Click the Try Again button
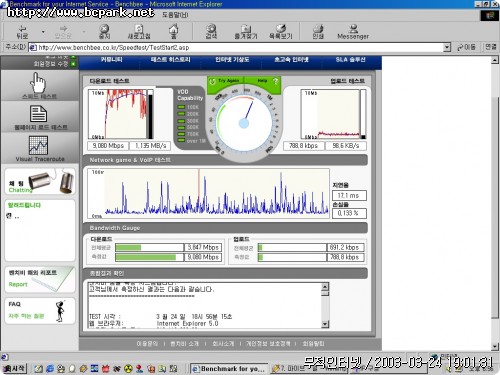 [x=225, y=81]
